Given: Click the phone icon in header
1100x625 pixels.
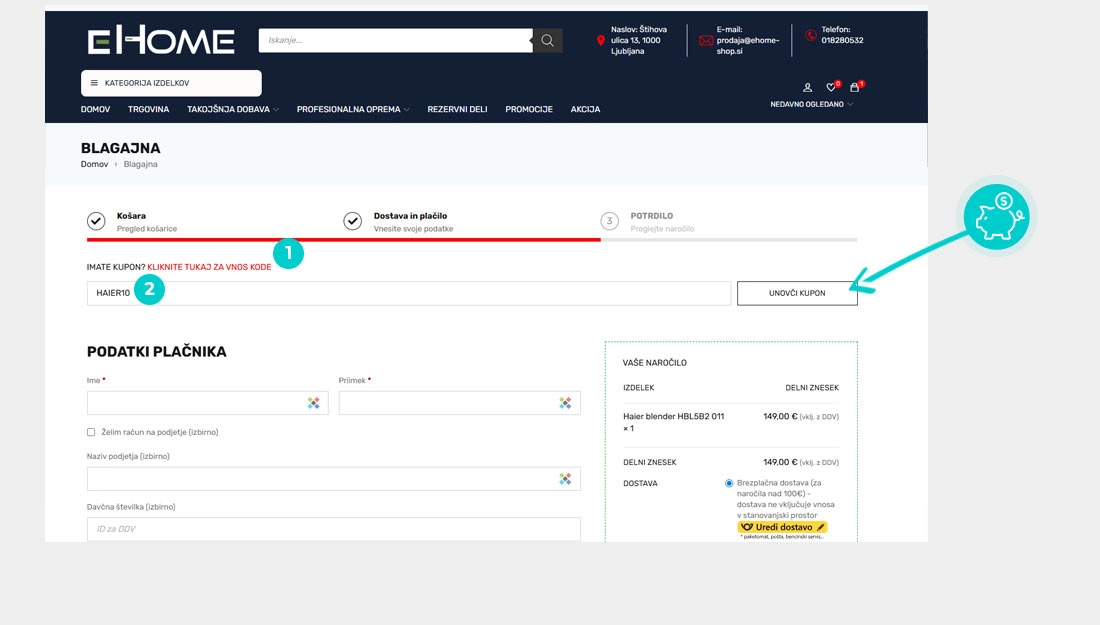Looking at the screenshot, I should point(810,35).
